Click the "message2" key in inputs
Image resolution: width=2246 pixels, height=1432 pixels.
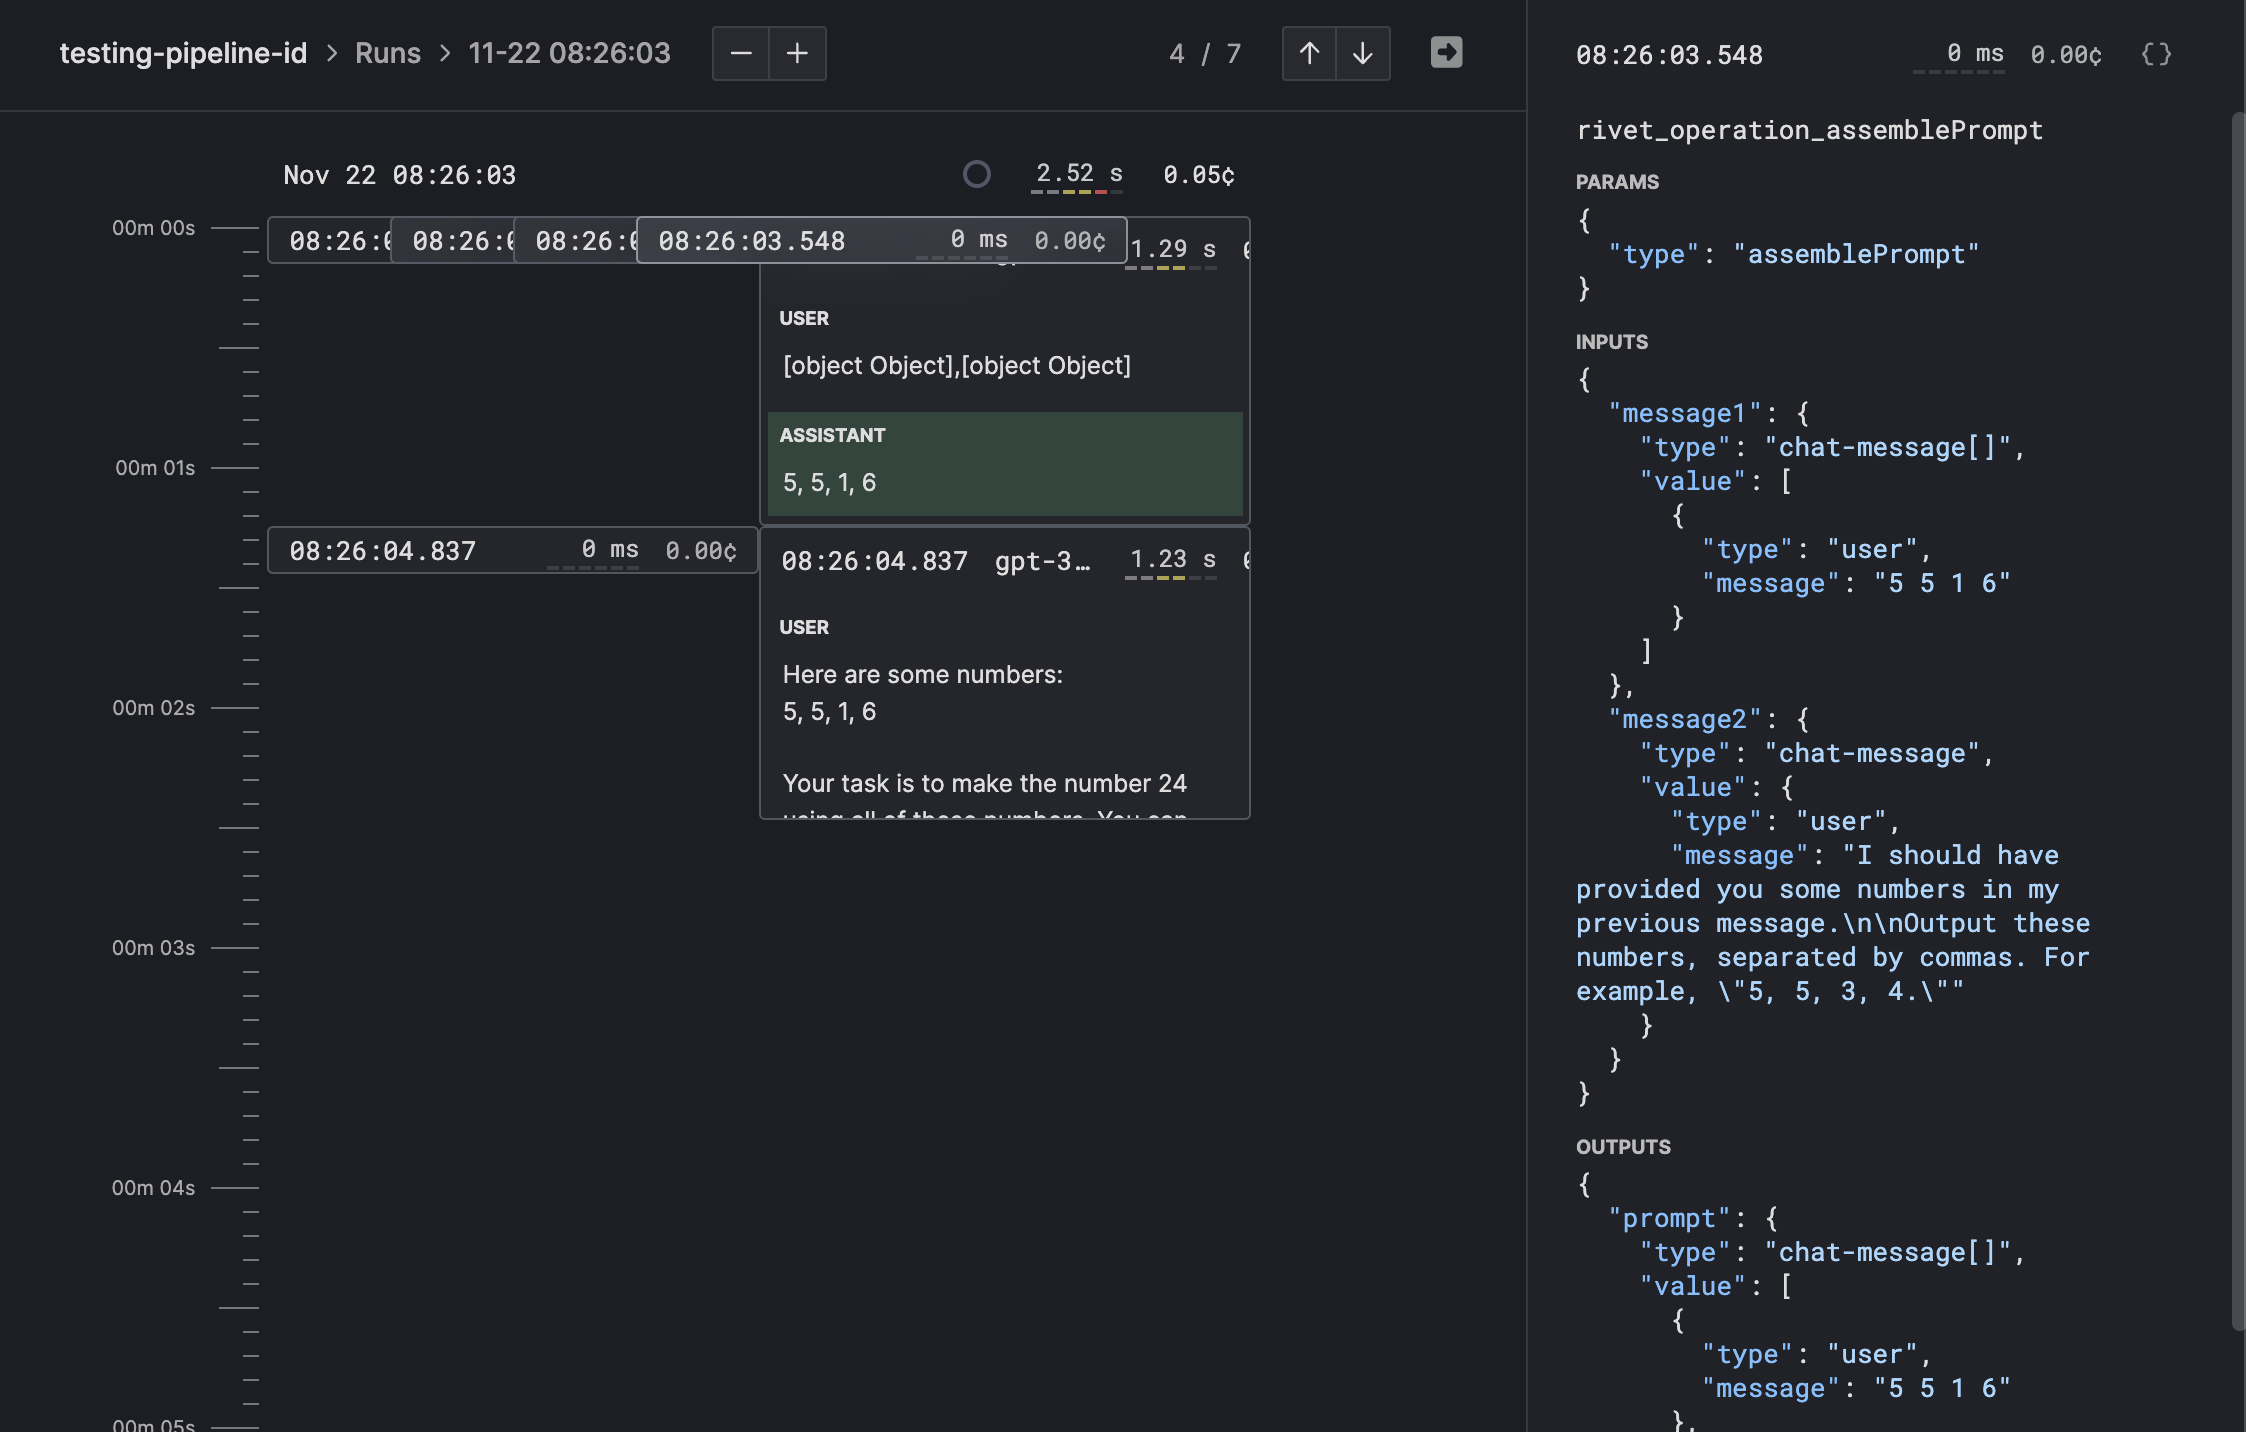[1684, 719]
